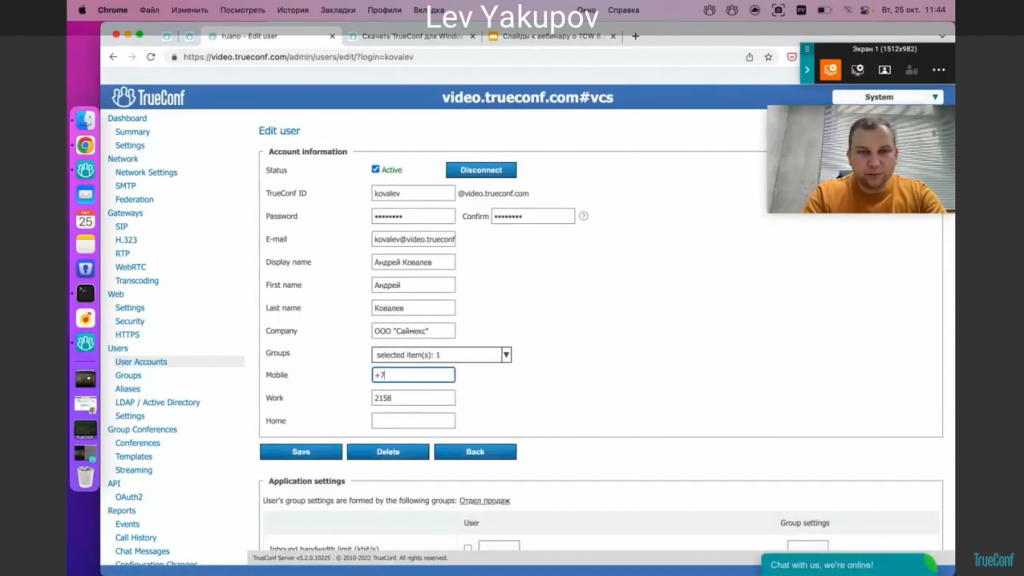Open the Trash in the Dock
Viewport: 1024px width, 576px height.
[x=85, y=477]
